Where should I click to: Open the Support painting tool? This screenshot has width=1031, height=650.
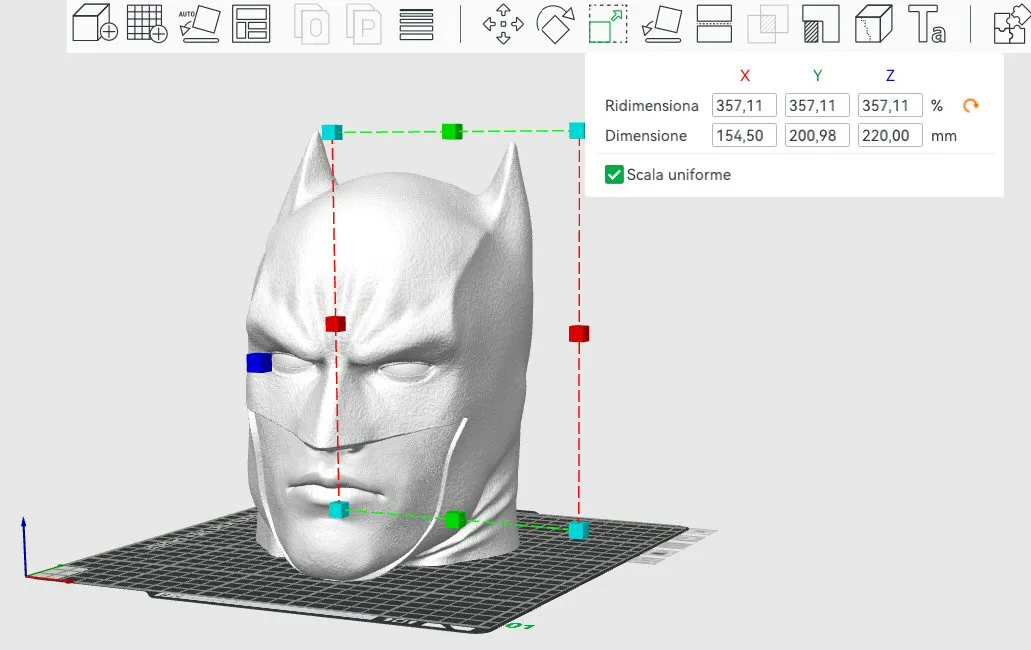click(x=821, y=24)
